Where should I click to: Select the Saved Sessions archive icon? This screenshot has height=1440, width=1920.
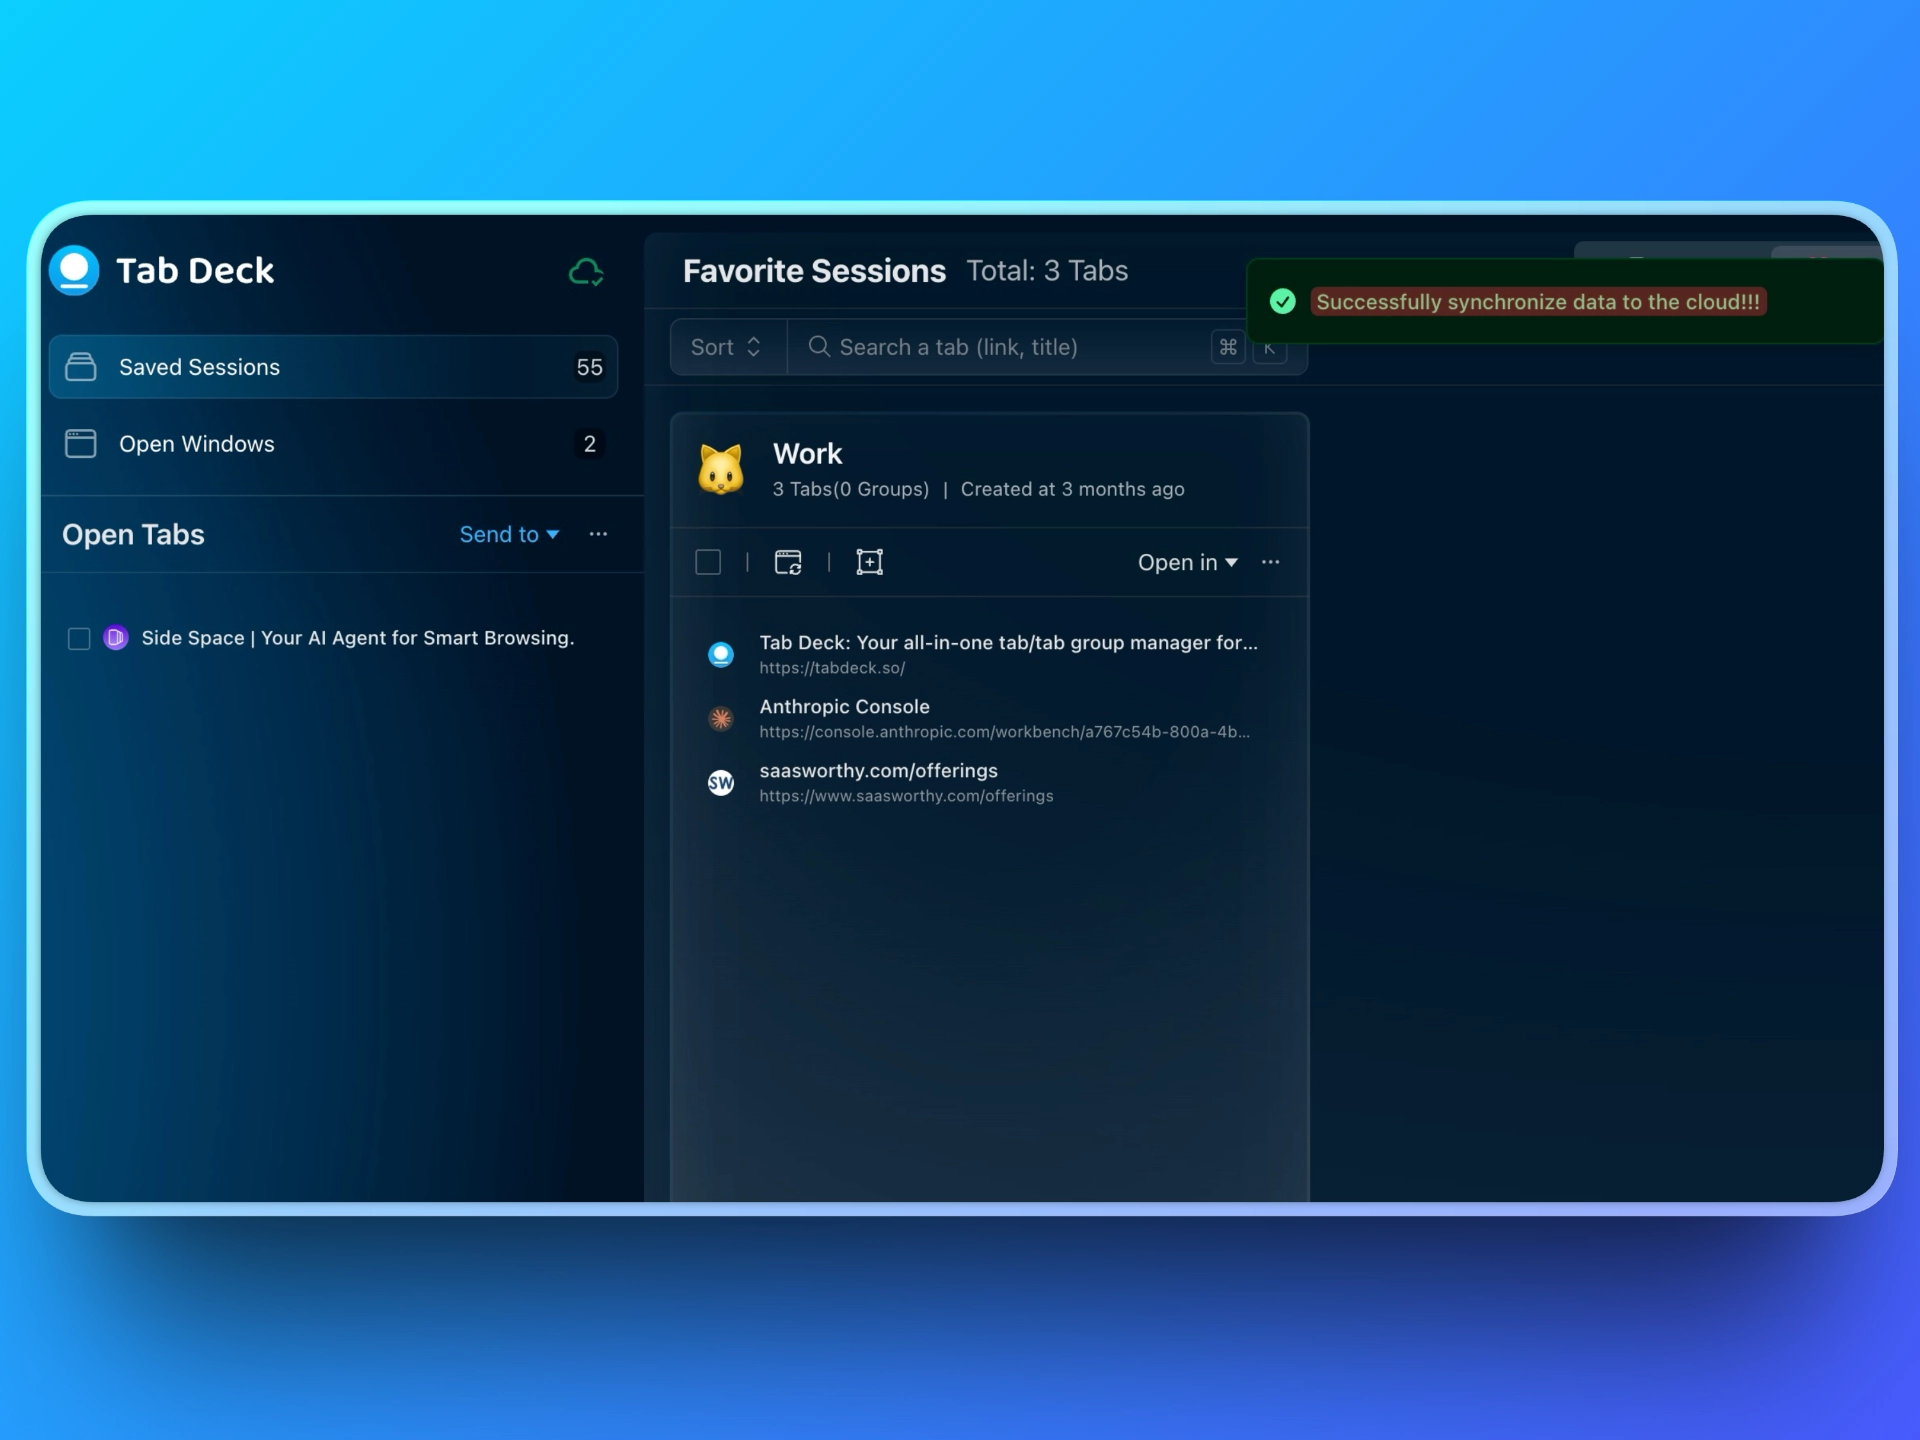(x=81, y=366)
